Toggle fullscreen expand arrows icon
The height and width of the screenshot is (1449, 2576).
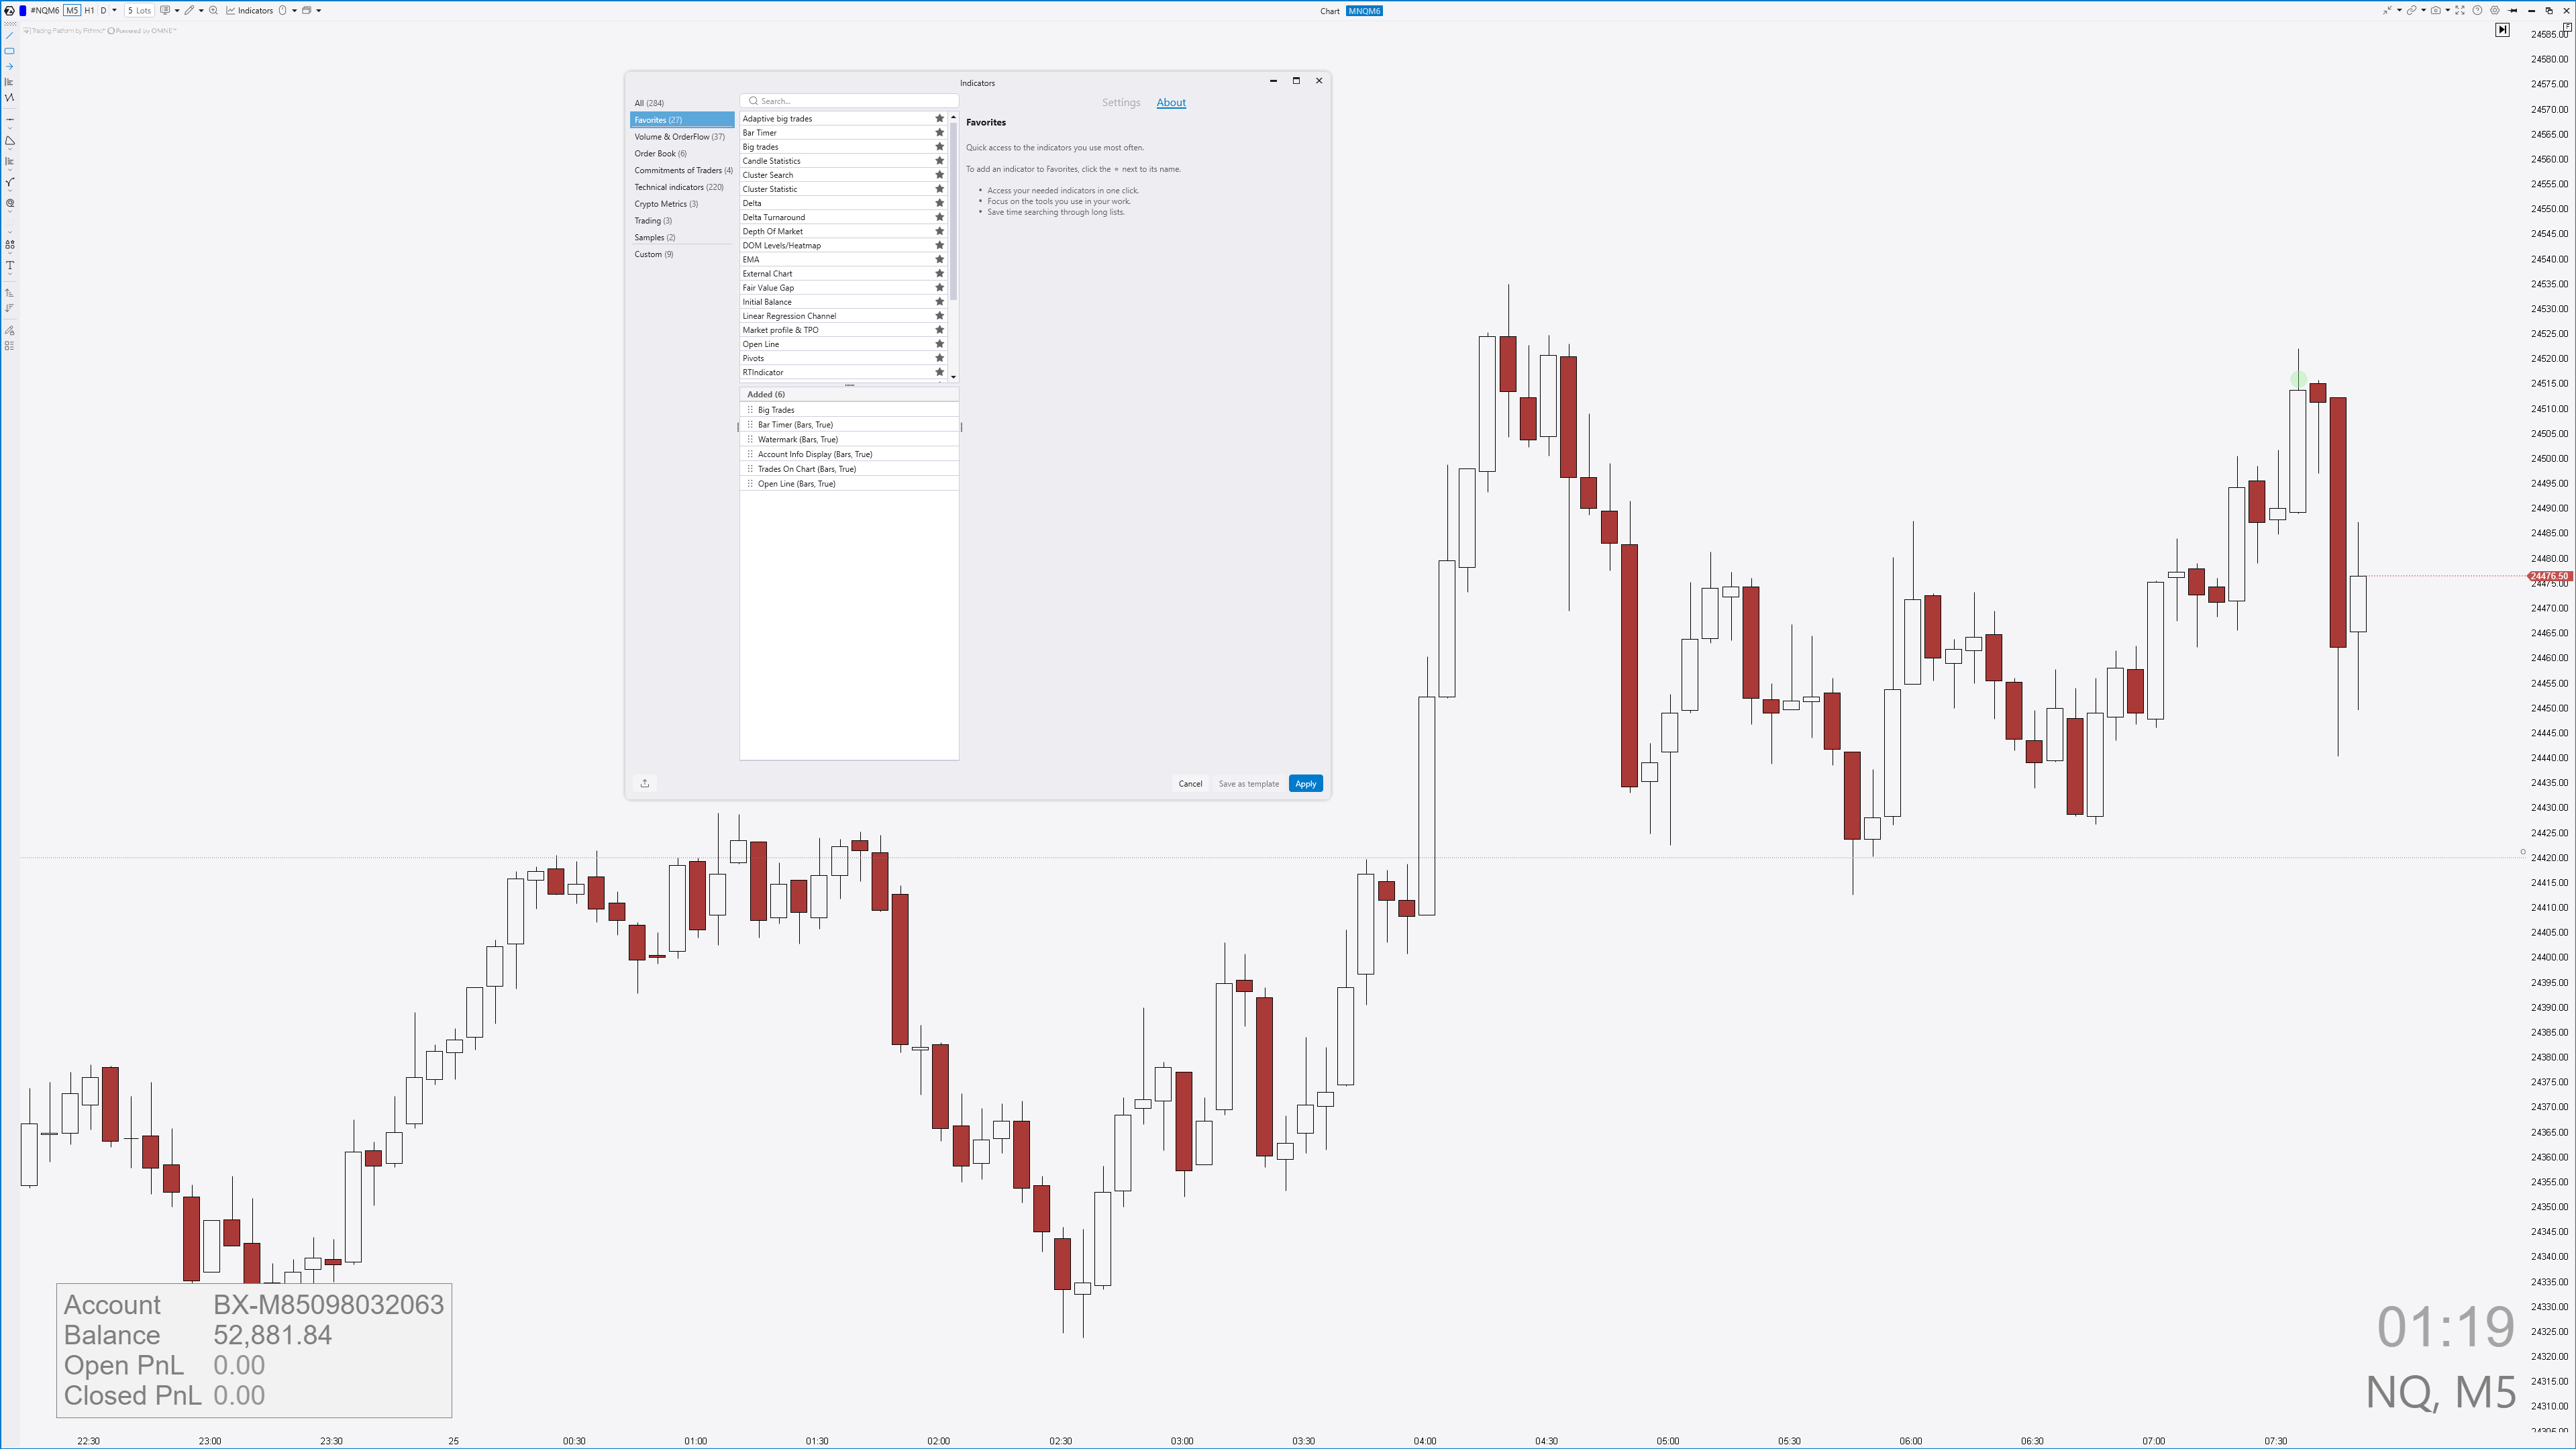coord(2460,10)
